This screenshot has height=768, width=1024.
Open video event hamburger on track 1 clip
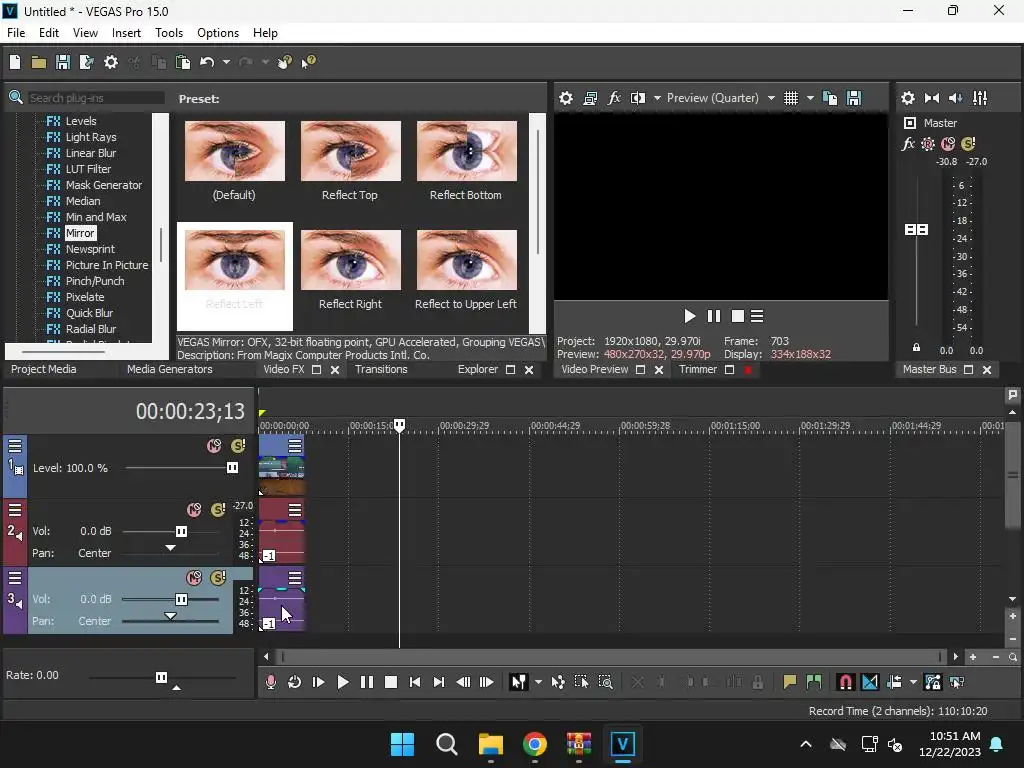coord(295,446)
